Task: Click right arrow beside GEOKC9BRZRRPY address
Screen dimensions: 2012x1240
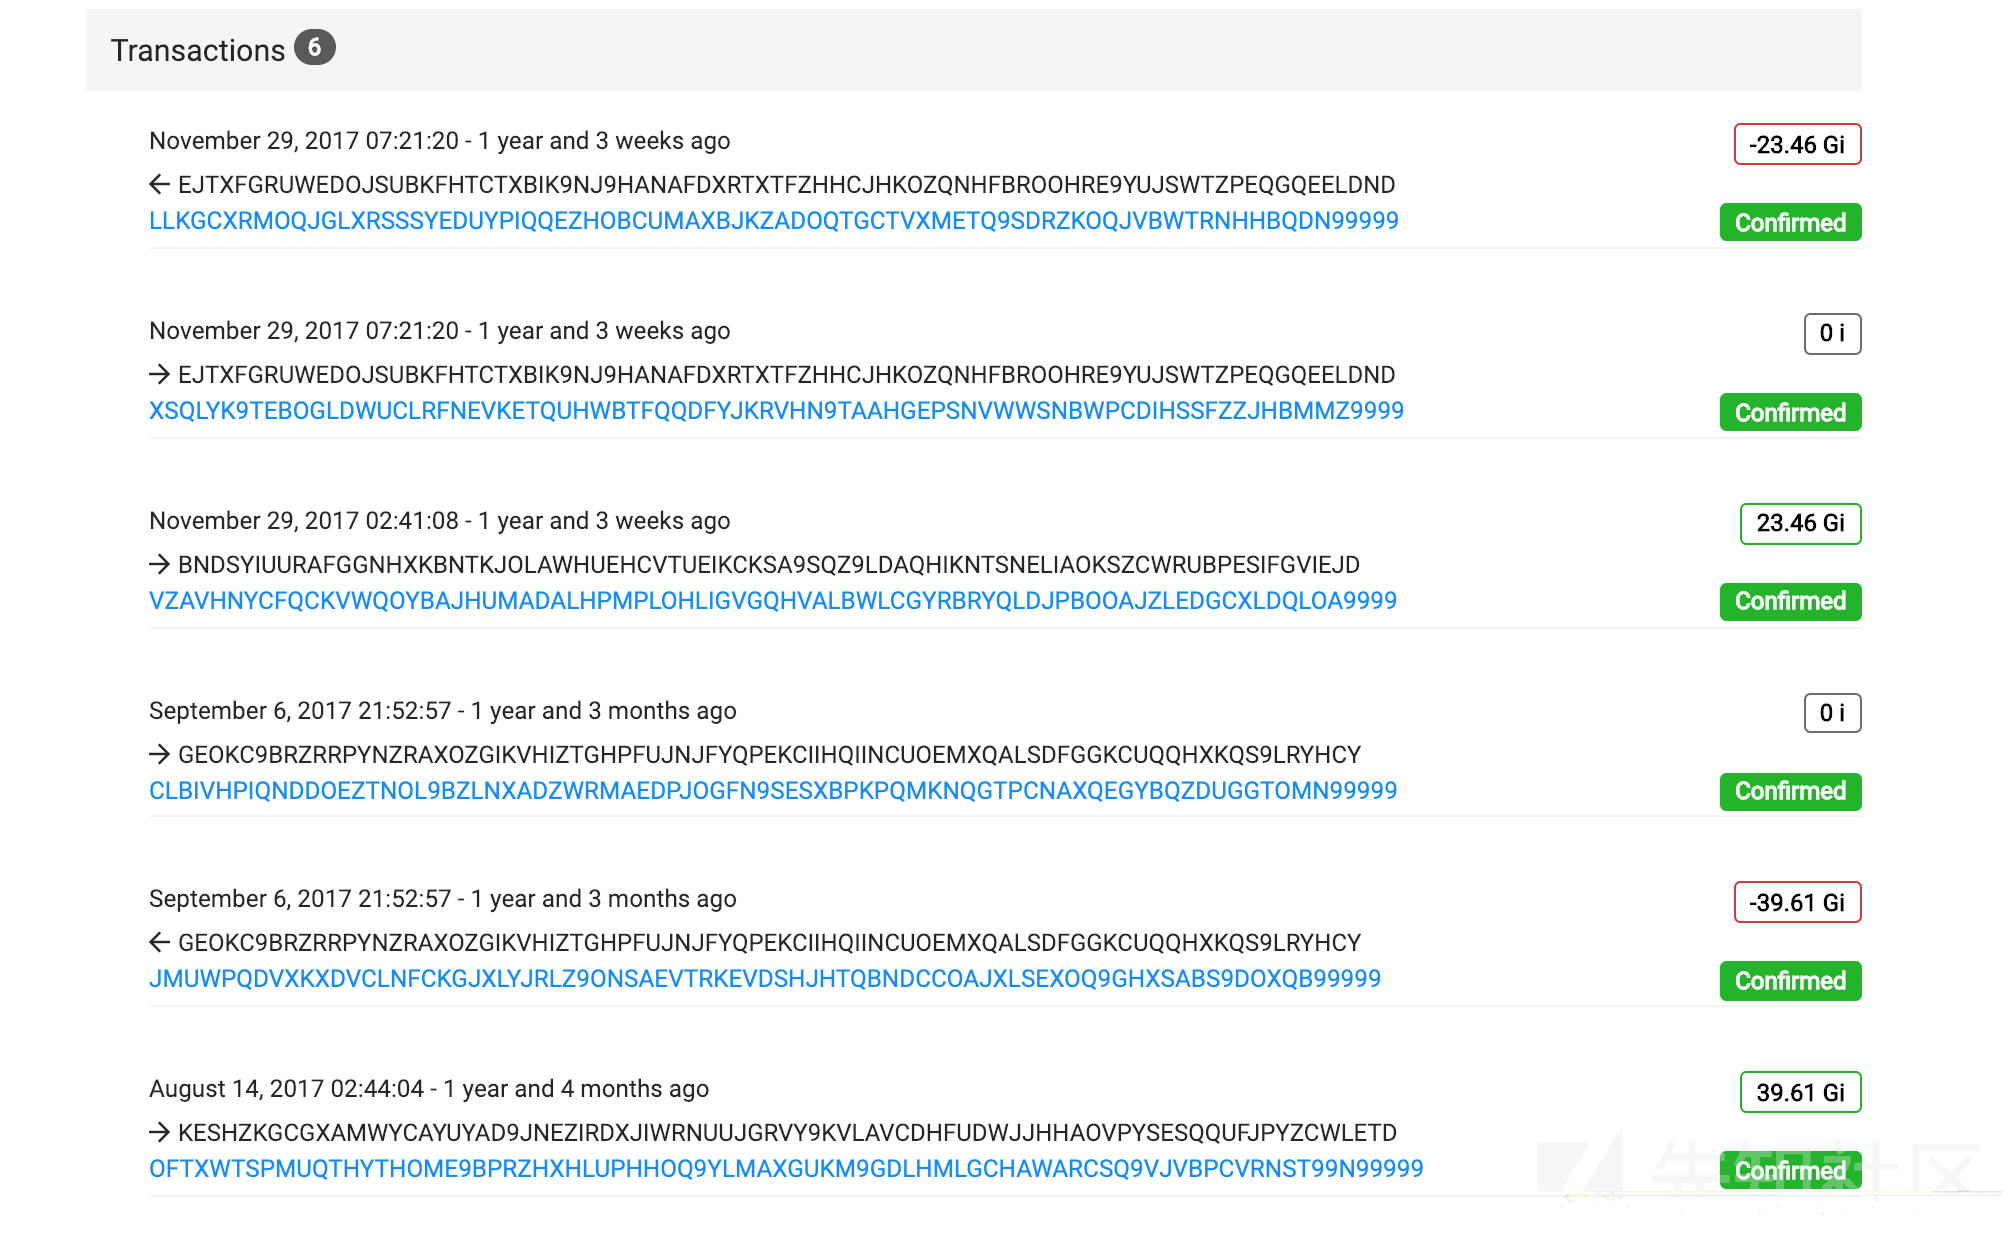Action: (159, 754)
